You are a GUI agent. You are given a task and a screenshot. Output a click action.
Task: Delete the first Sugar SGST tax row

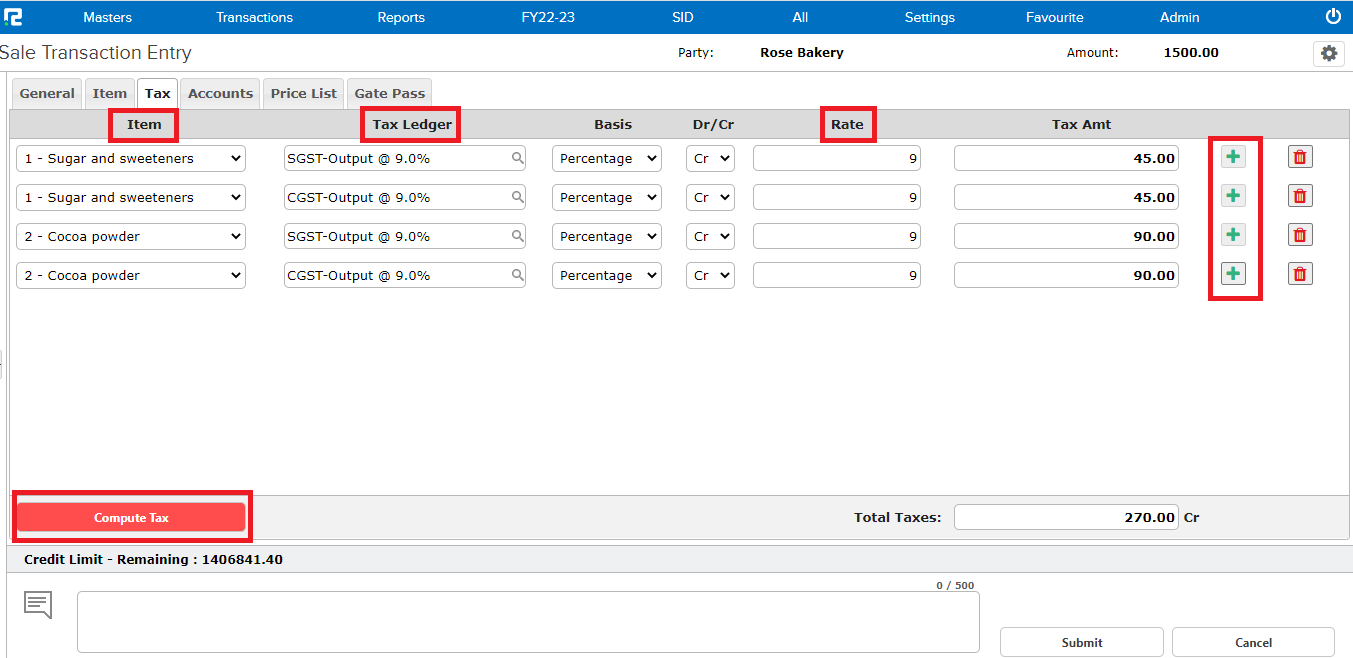point(1299,157)
